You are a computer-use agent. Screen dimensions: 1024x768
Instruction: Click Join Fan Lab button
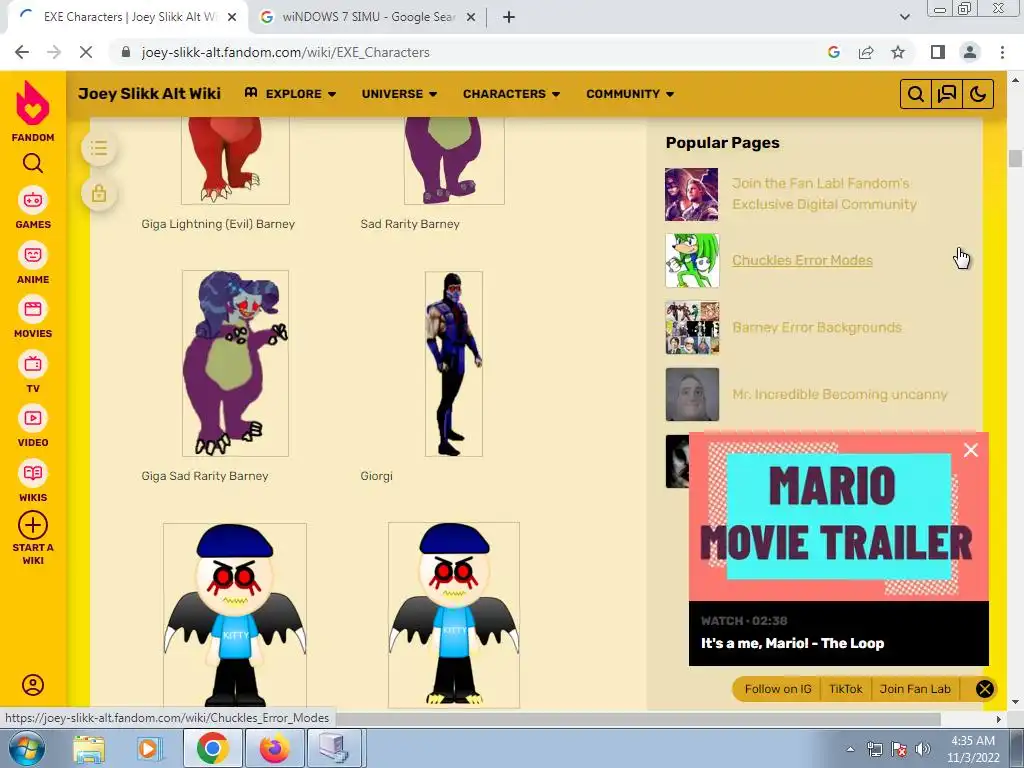click(x=915, y=689)
